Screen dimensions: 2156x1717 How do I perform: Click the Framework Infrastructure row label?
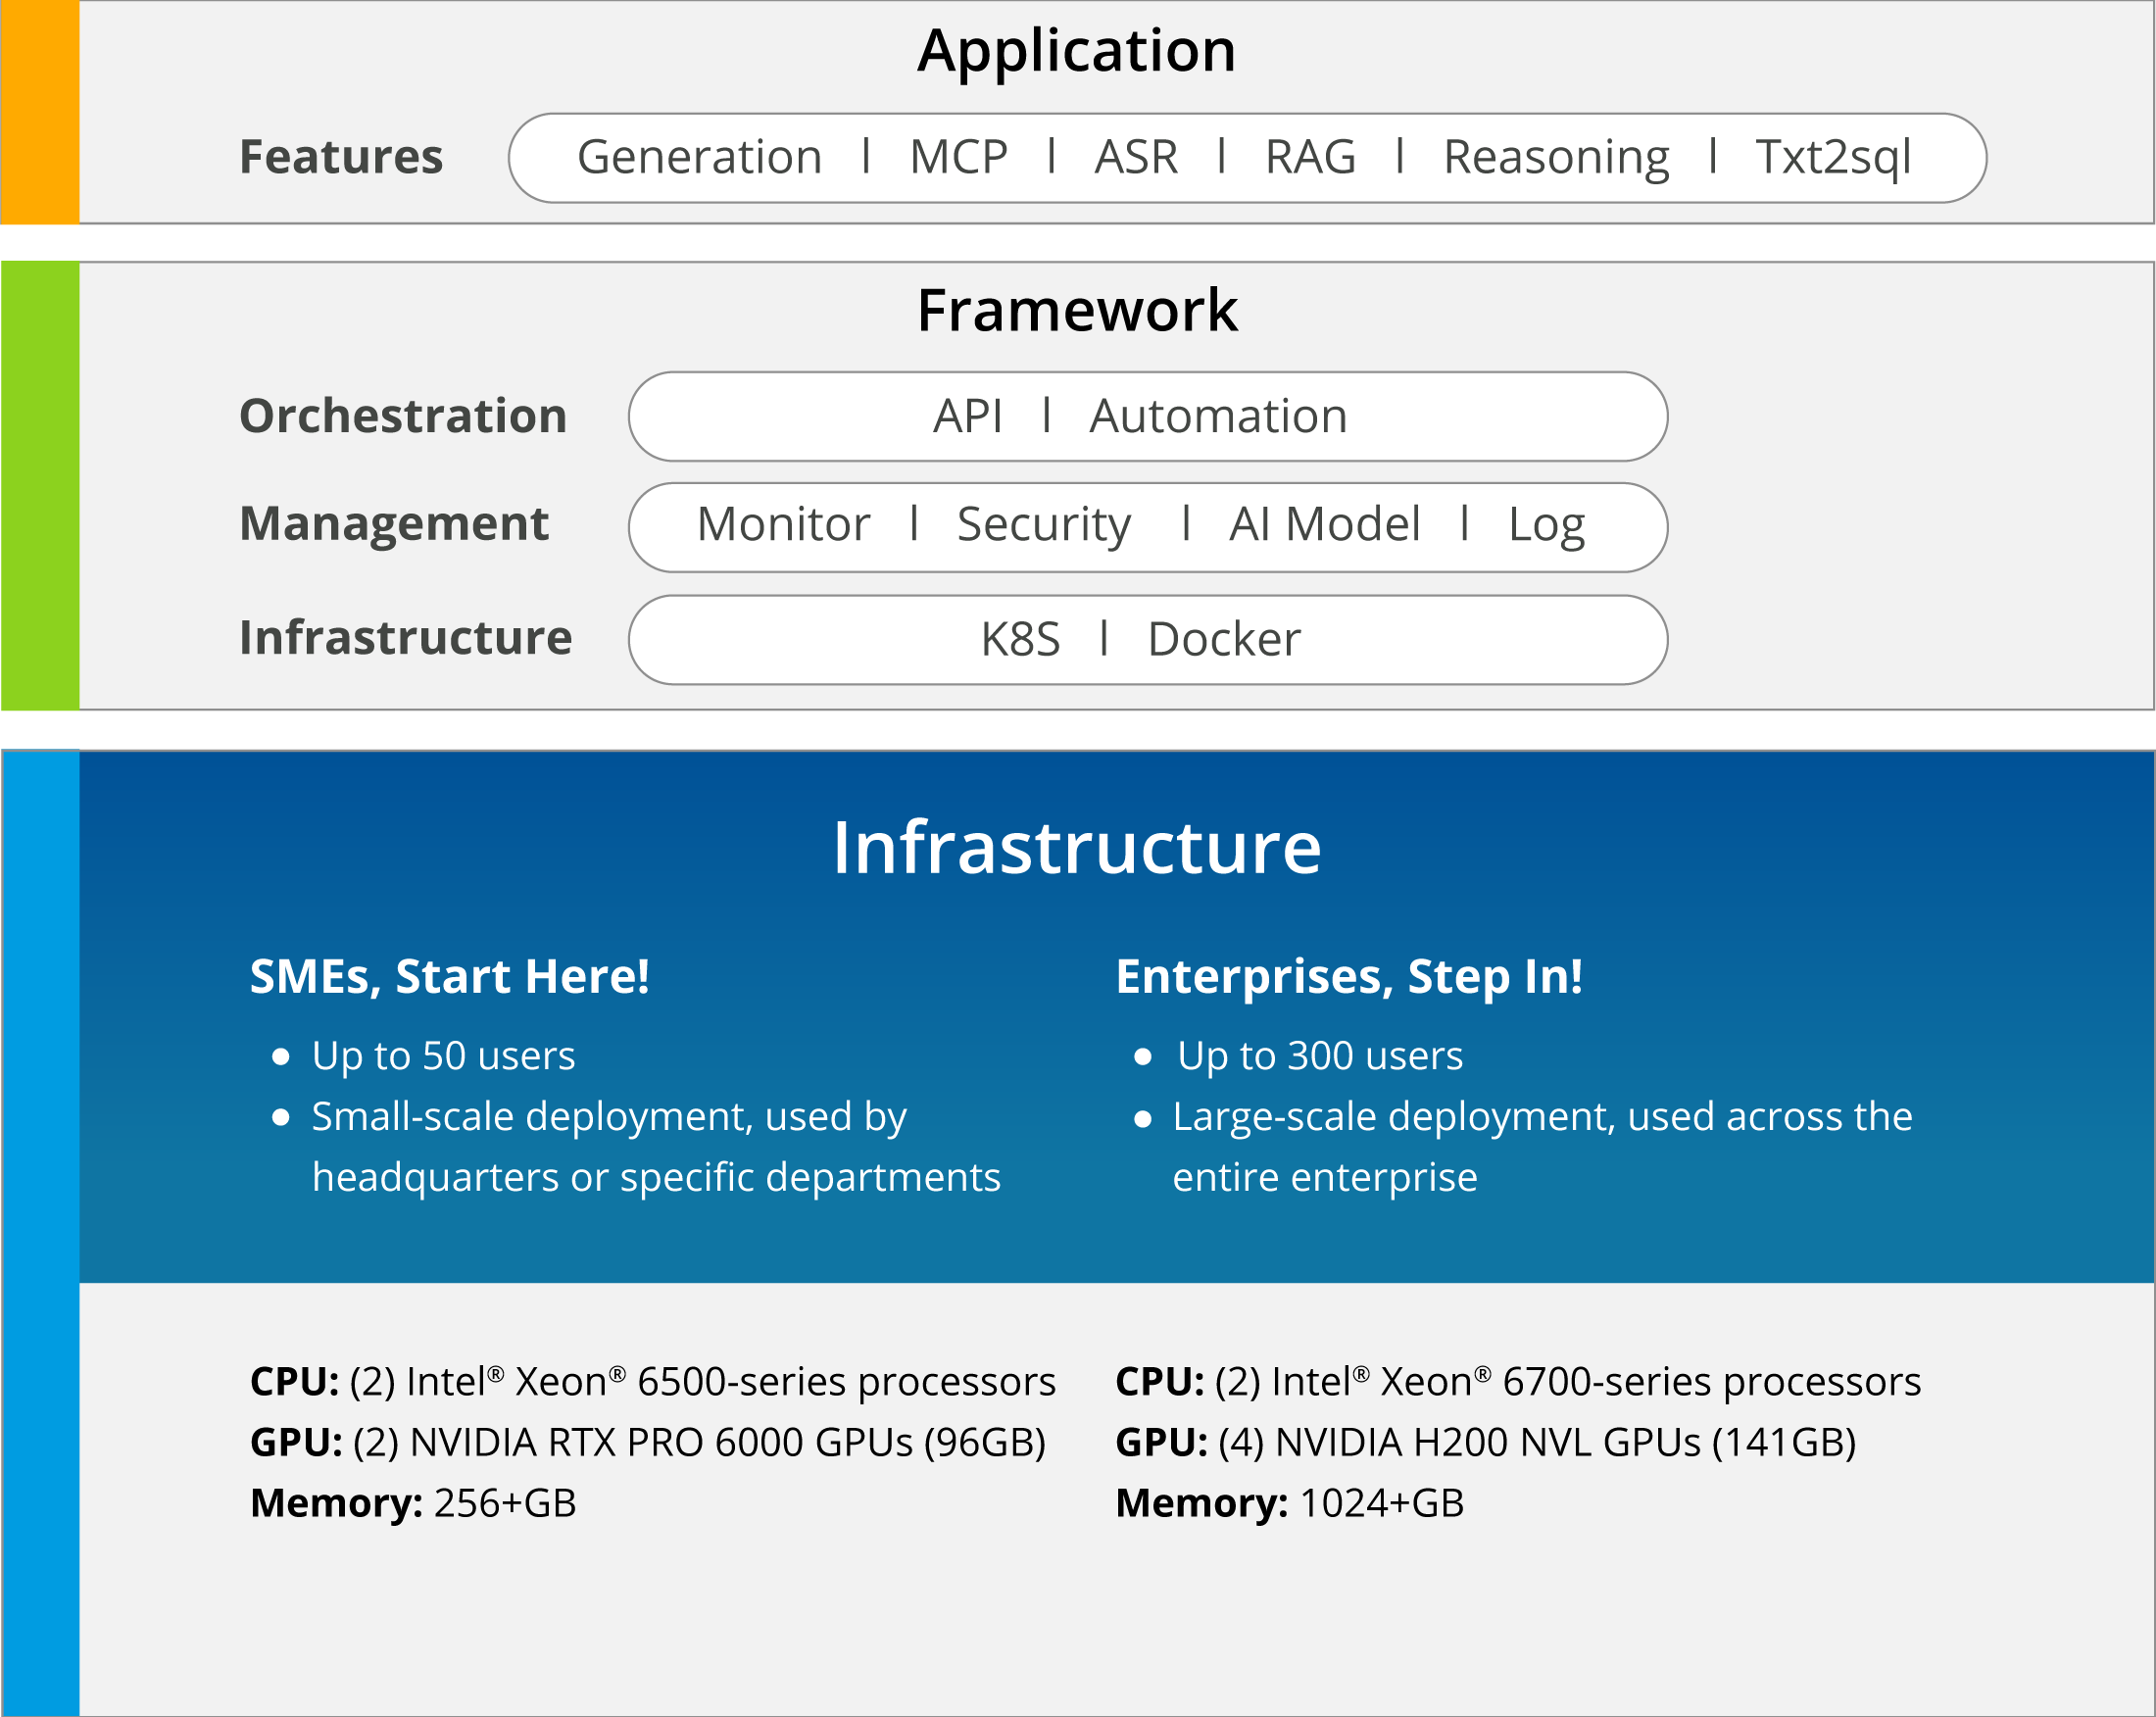pyautogui.click(x=405, y=638)
